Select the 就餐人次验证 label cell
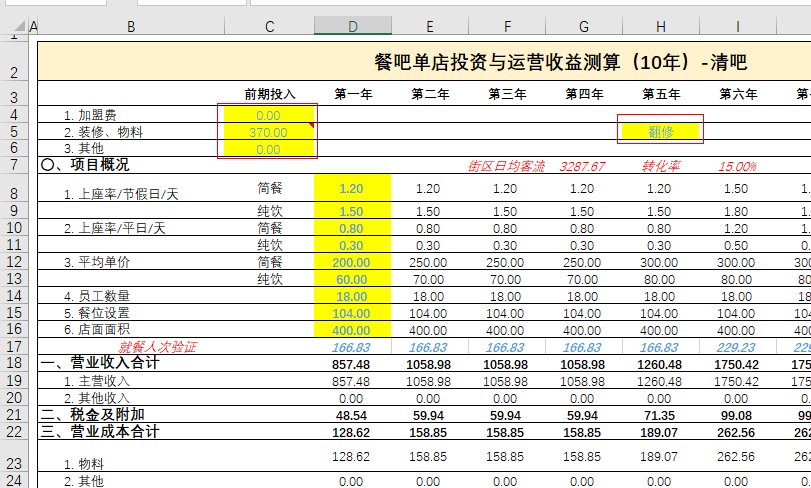This screenshot has height=488, width=811. click(157, 347)
